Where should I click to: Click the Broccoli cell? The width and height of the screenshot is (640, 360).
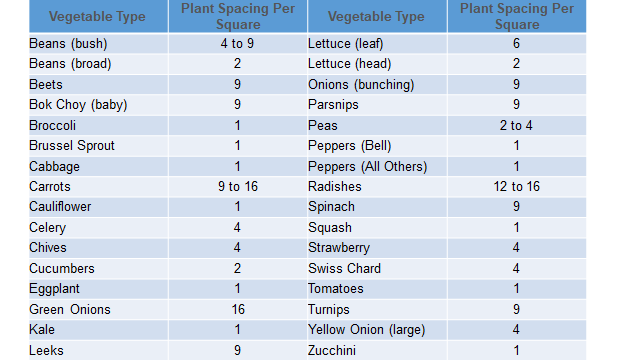[x=52, y=125]
